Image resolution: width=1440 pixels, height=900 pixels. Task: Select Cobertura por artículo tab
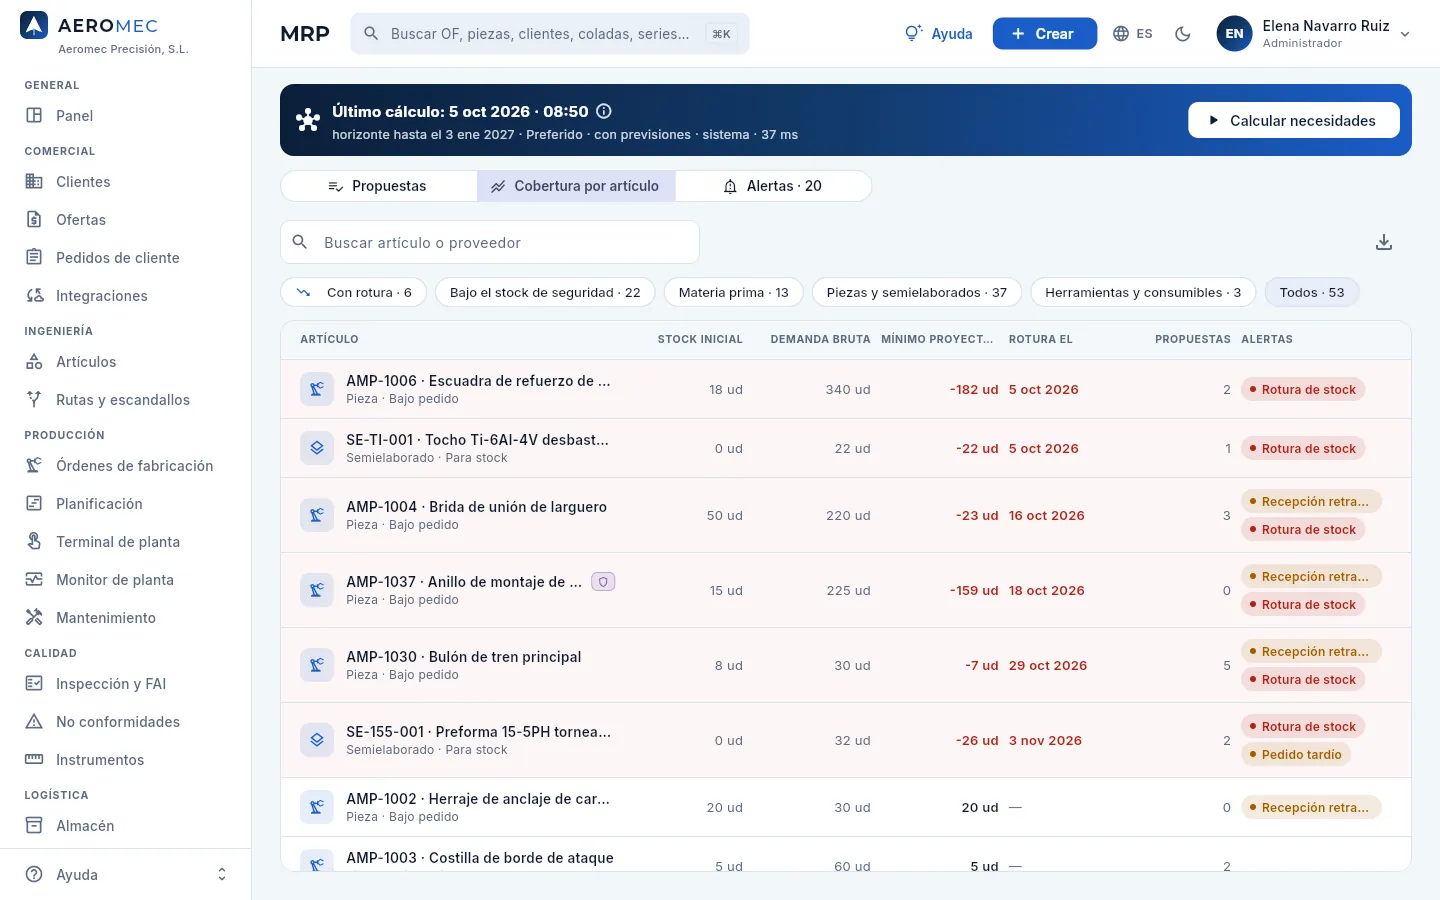click(x=576, y=186)
